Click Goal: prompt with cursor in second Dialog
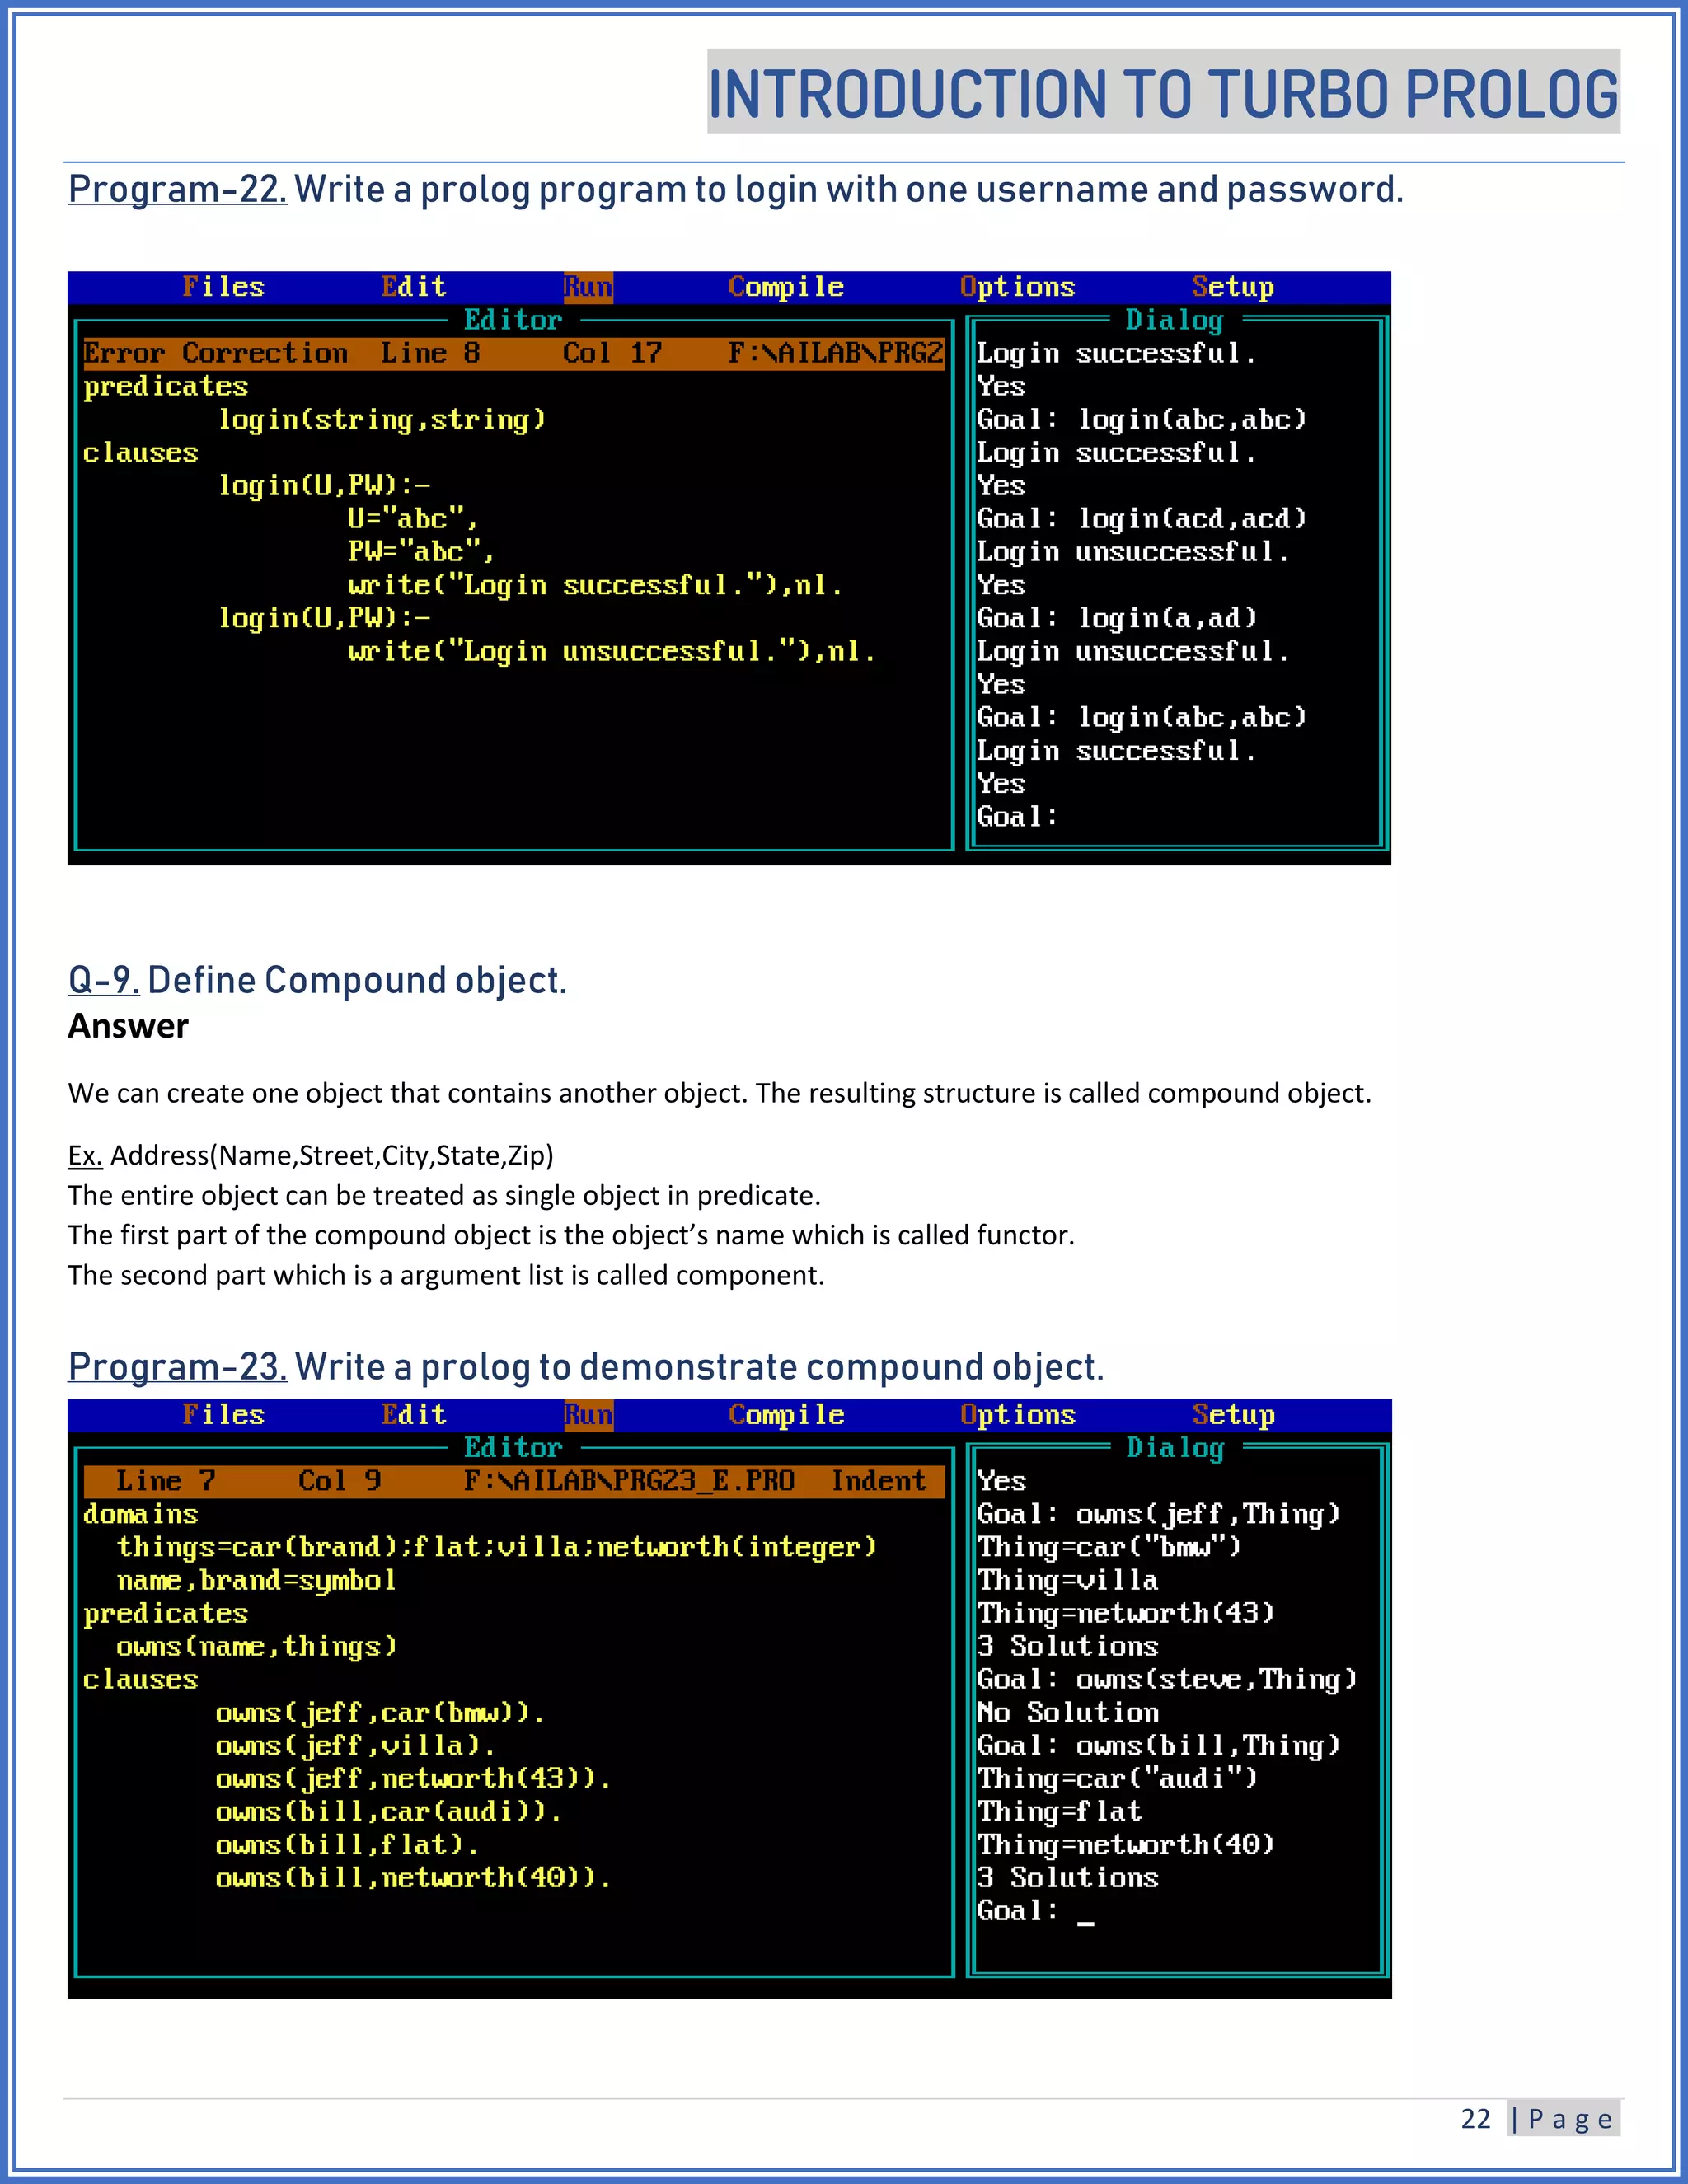 pos(1036,1911)
